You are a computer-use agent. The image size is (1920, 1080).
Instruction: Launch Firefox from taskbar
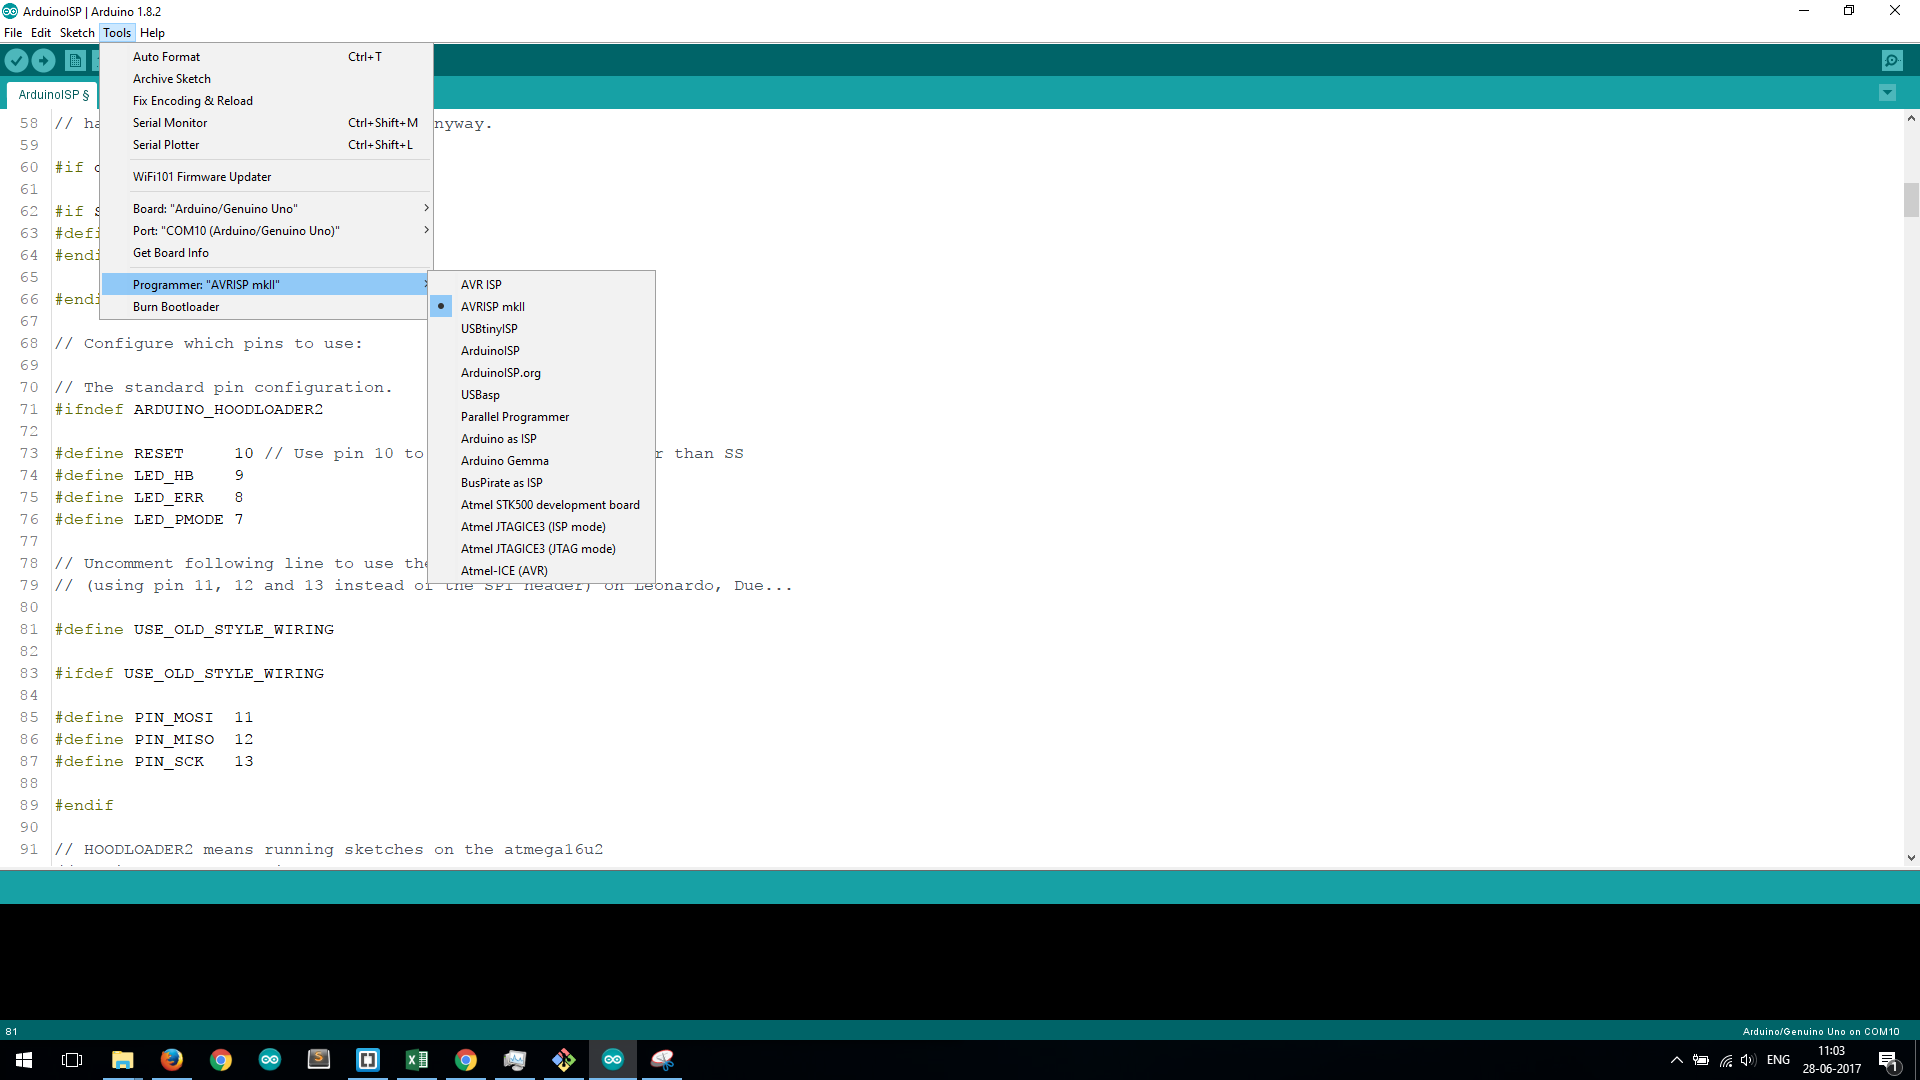(171, 1060)
